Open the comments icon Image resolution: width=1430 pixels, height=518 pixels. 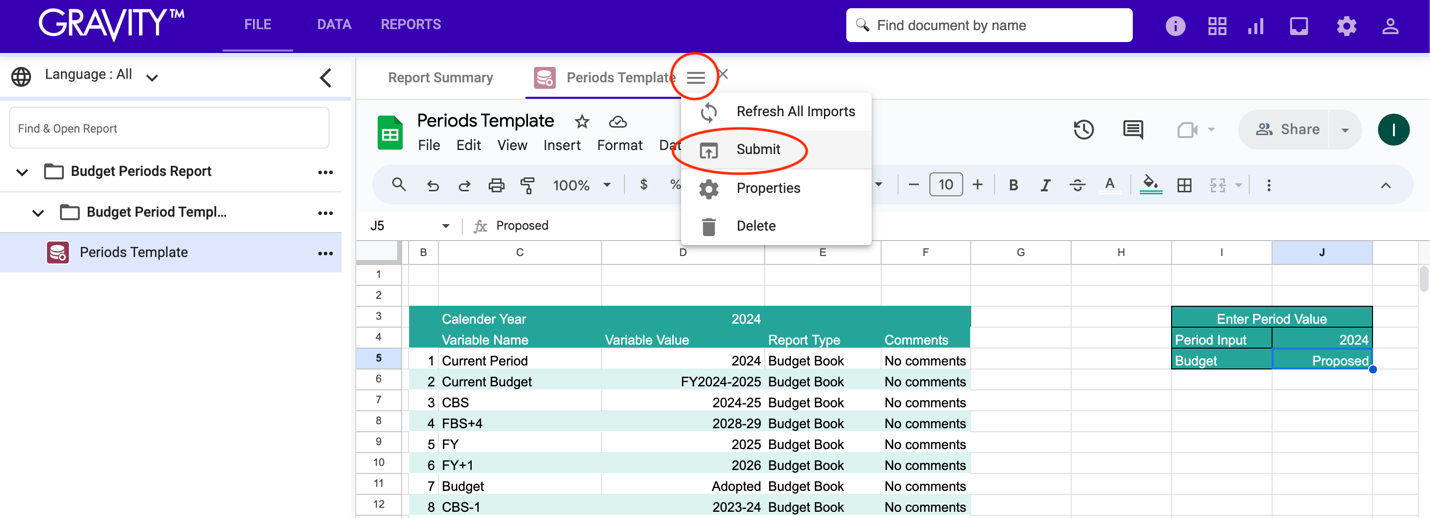tap(1133, 129)
